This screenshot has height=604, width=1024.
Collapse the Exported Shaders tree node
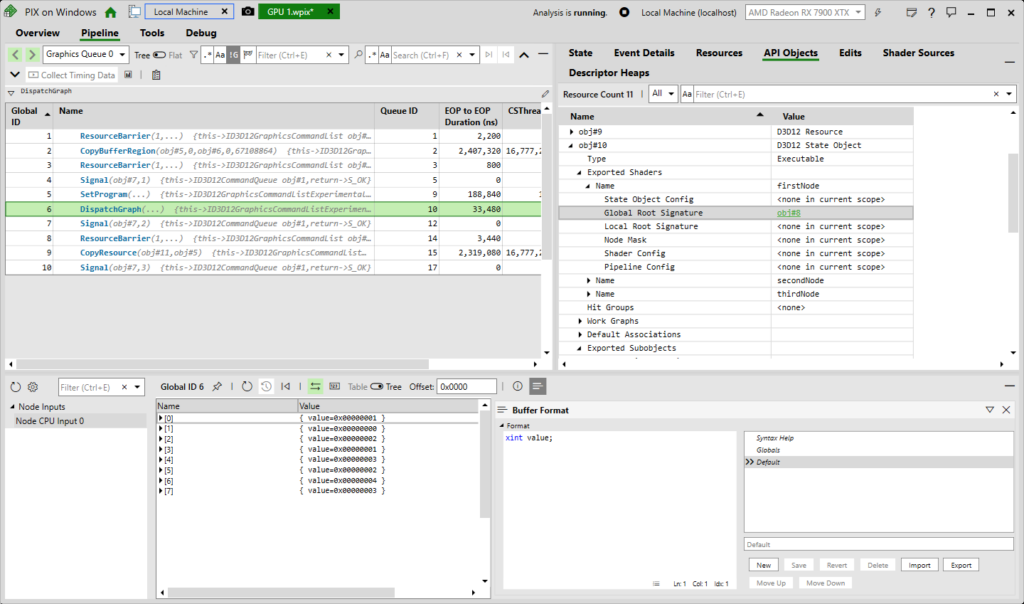(x=579, y=171)
